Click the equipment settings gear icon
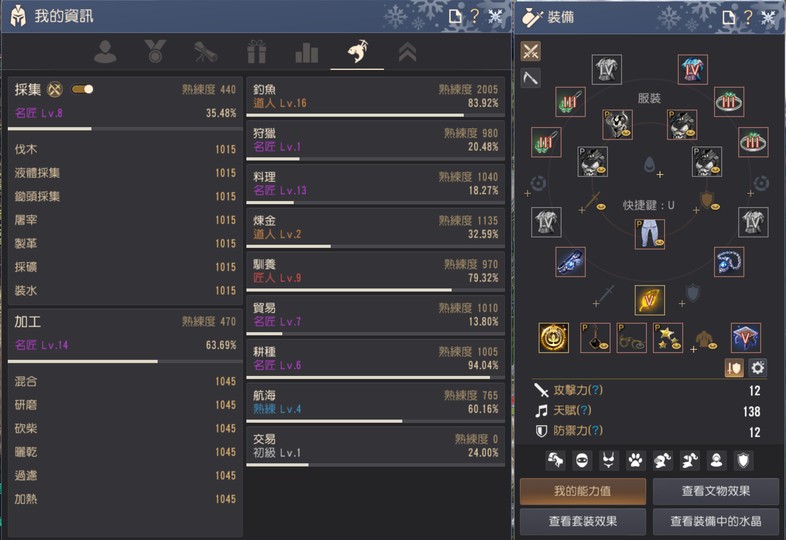 (757, 368)
